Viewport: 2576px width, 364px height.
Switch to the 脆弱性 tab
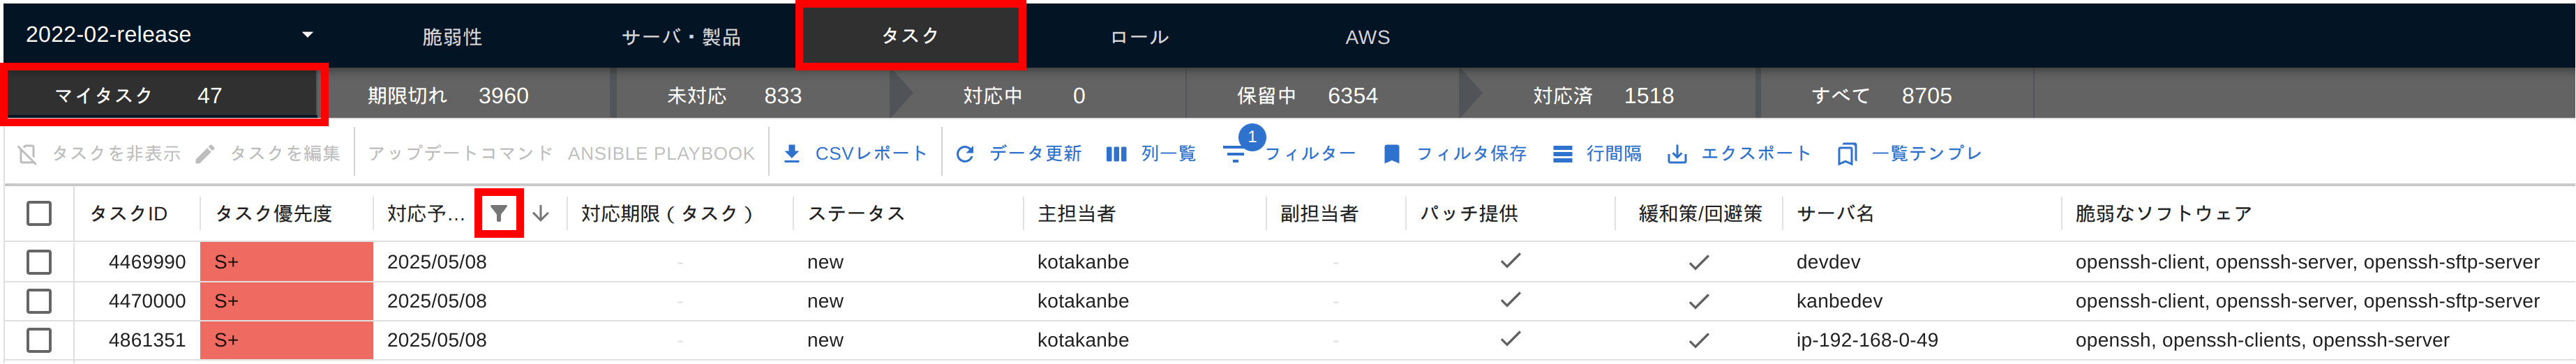point(452,37)
